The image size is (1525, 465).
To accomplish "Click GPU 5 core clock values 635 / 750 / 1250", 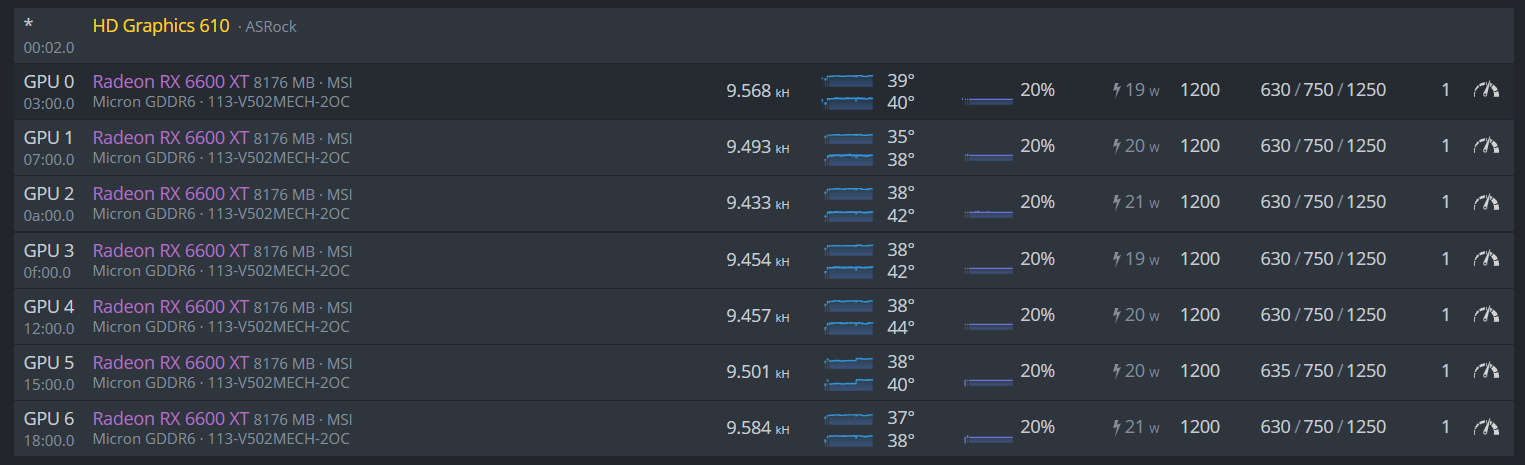I will coord(1323,371).
